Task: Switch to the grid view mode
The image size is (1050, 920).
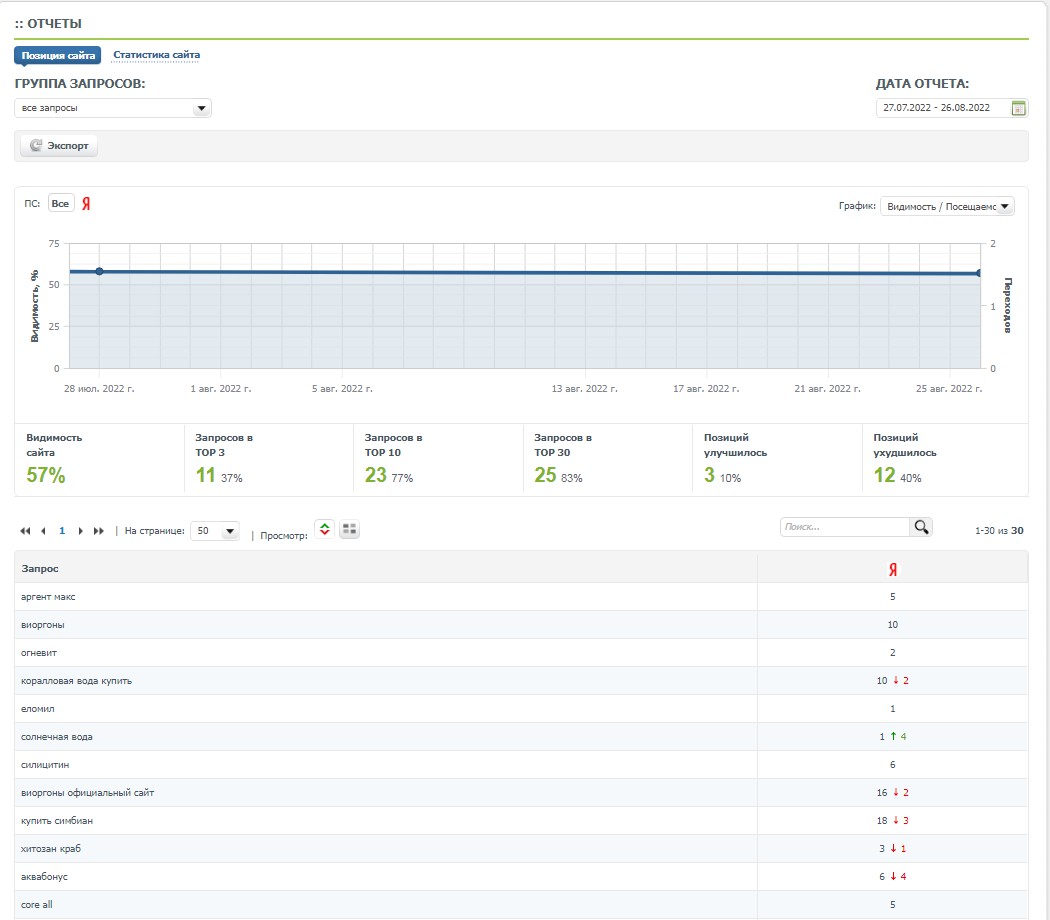Action: (349, 530)
